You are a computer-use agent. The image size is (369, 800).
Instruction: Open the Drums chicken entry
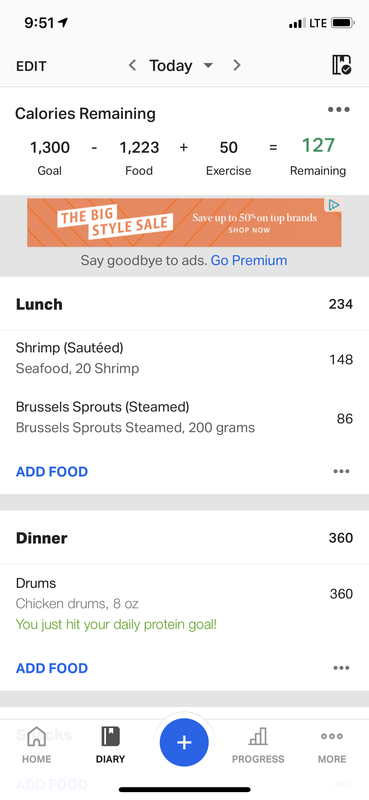(184, 604)
